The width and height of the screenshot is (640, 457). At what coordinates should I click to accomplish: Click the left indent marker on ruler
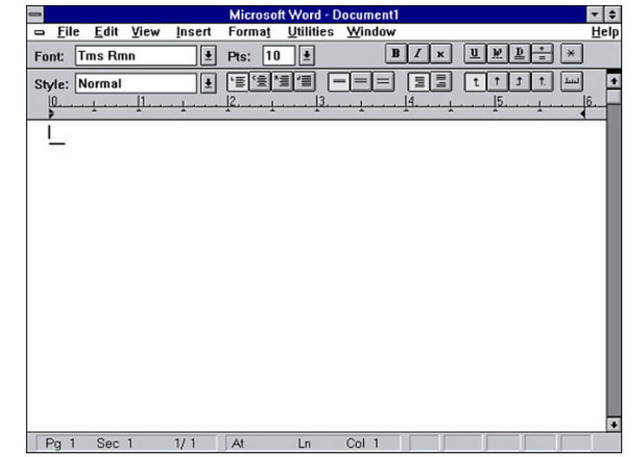pyautogui.click(x=51, y=113)
